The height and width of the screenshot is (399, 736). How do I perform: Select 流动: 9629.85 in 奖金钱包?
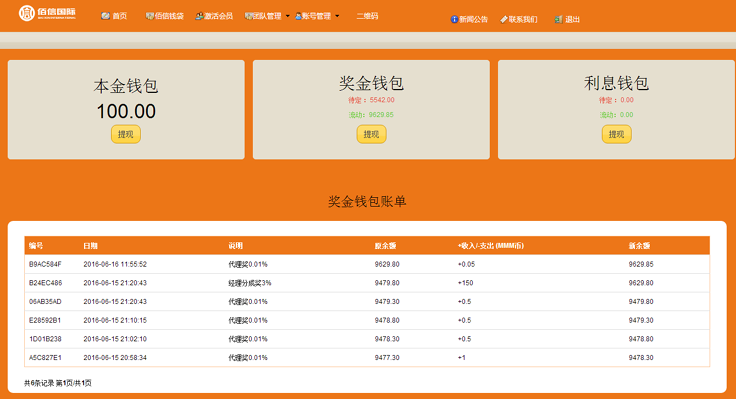pyautogui.click(x=371, y=115)
